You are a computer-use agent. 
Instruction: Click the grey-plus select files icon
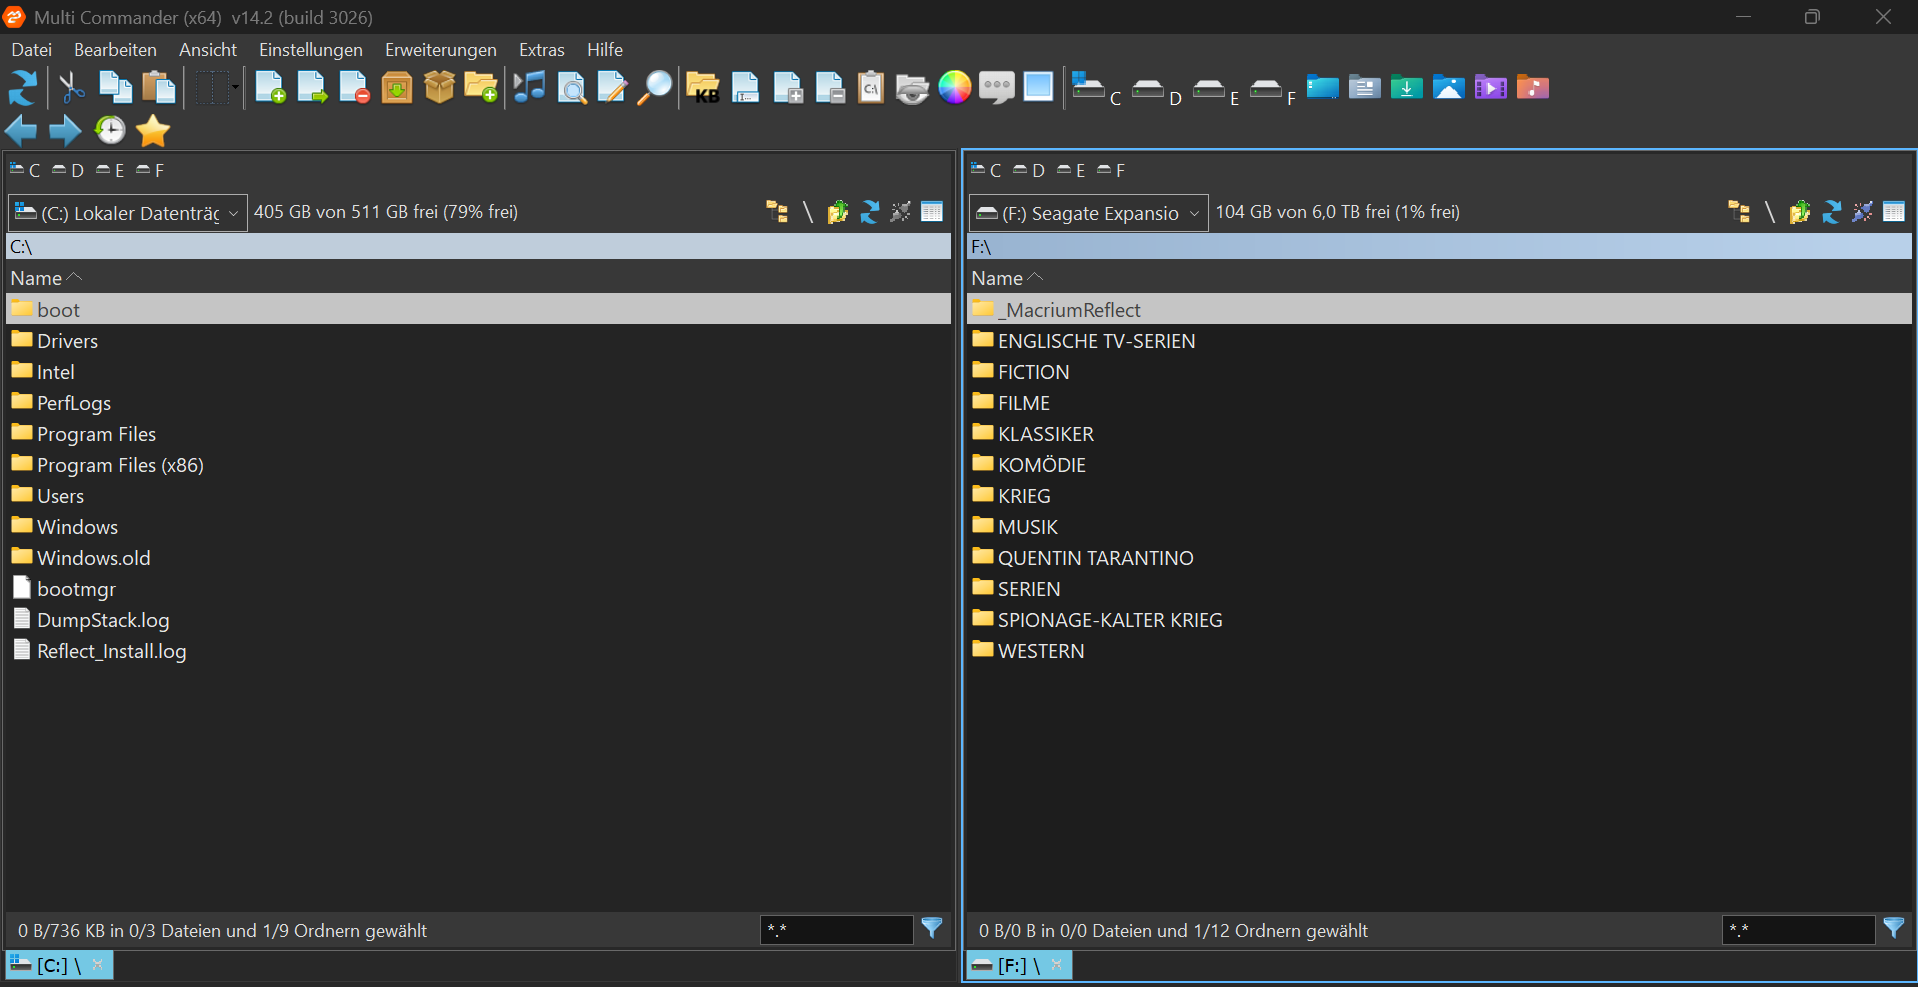(788, 88)
